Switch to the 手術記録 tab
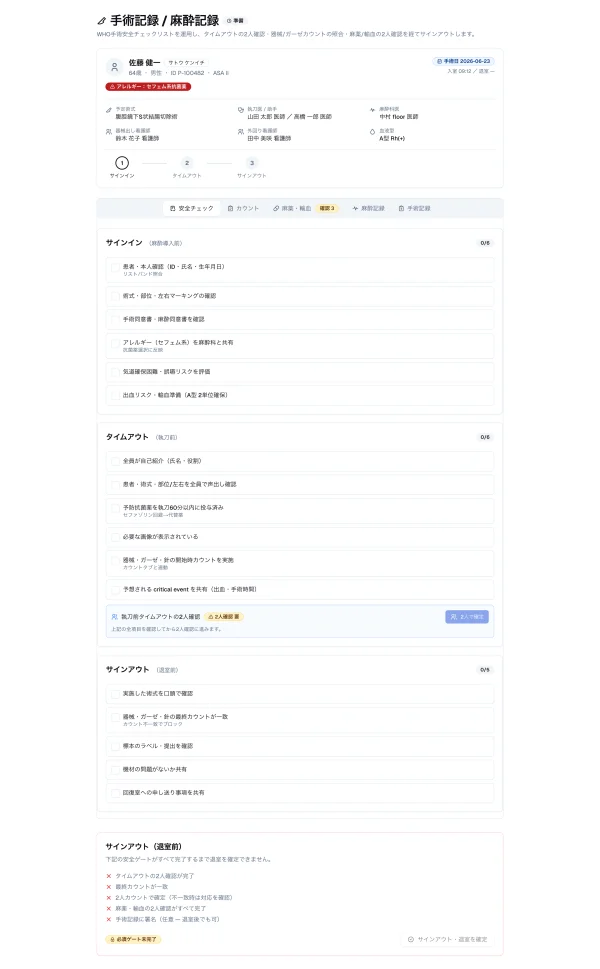 (x=414, y=209)
